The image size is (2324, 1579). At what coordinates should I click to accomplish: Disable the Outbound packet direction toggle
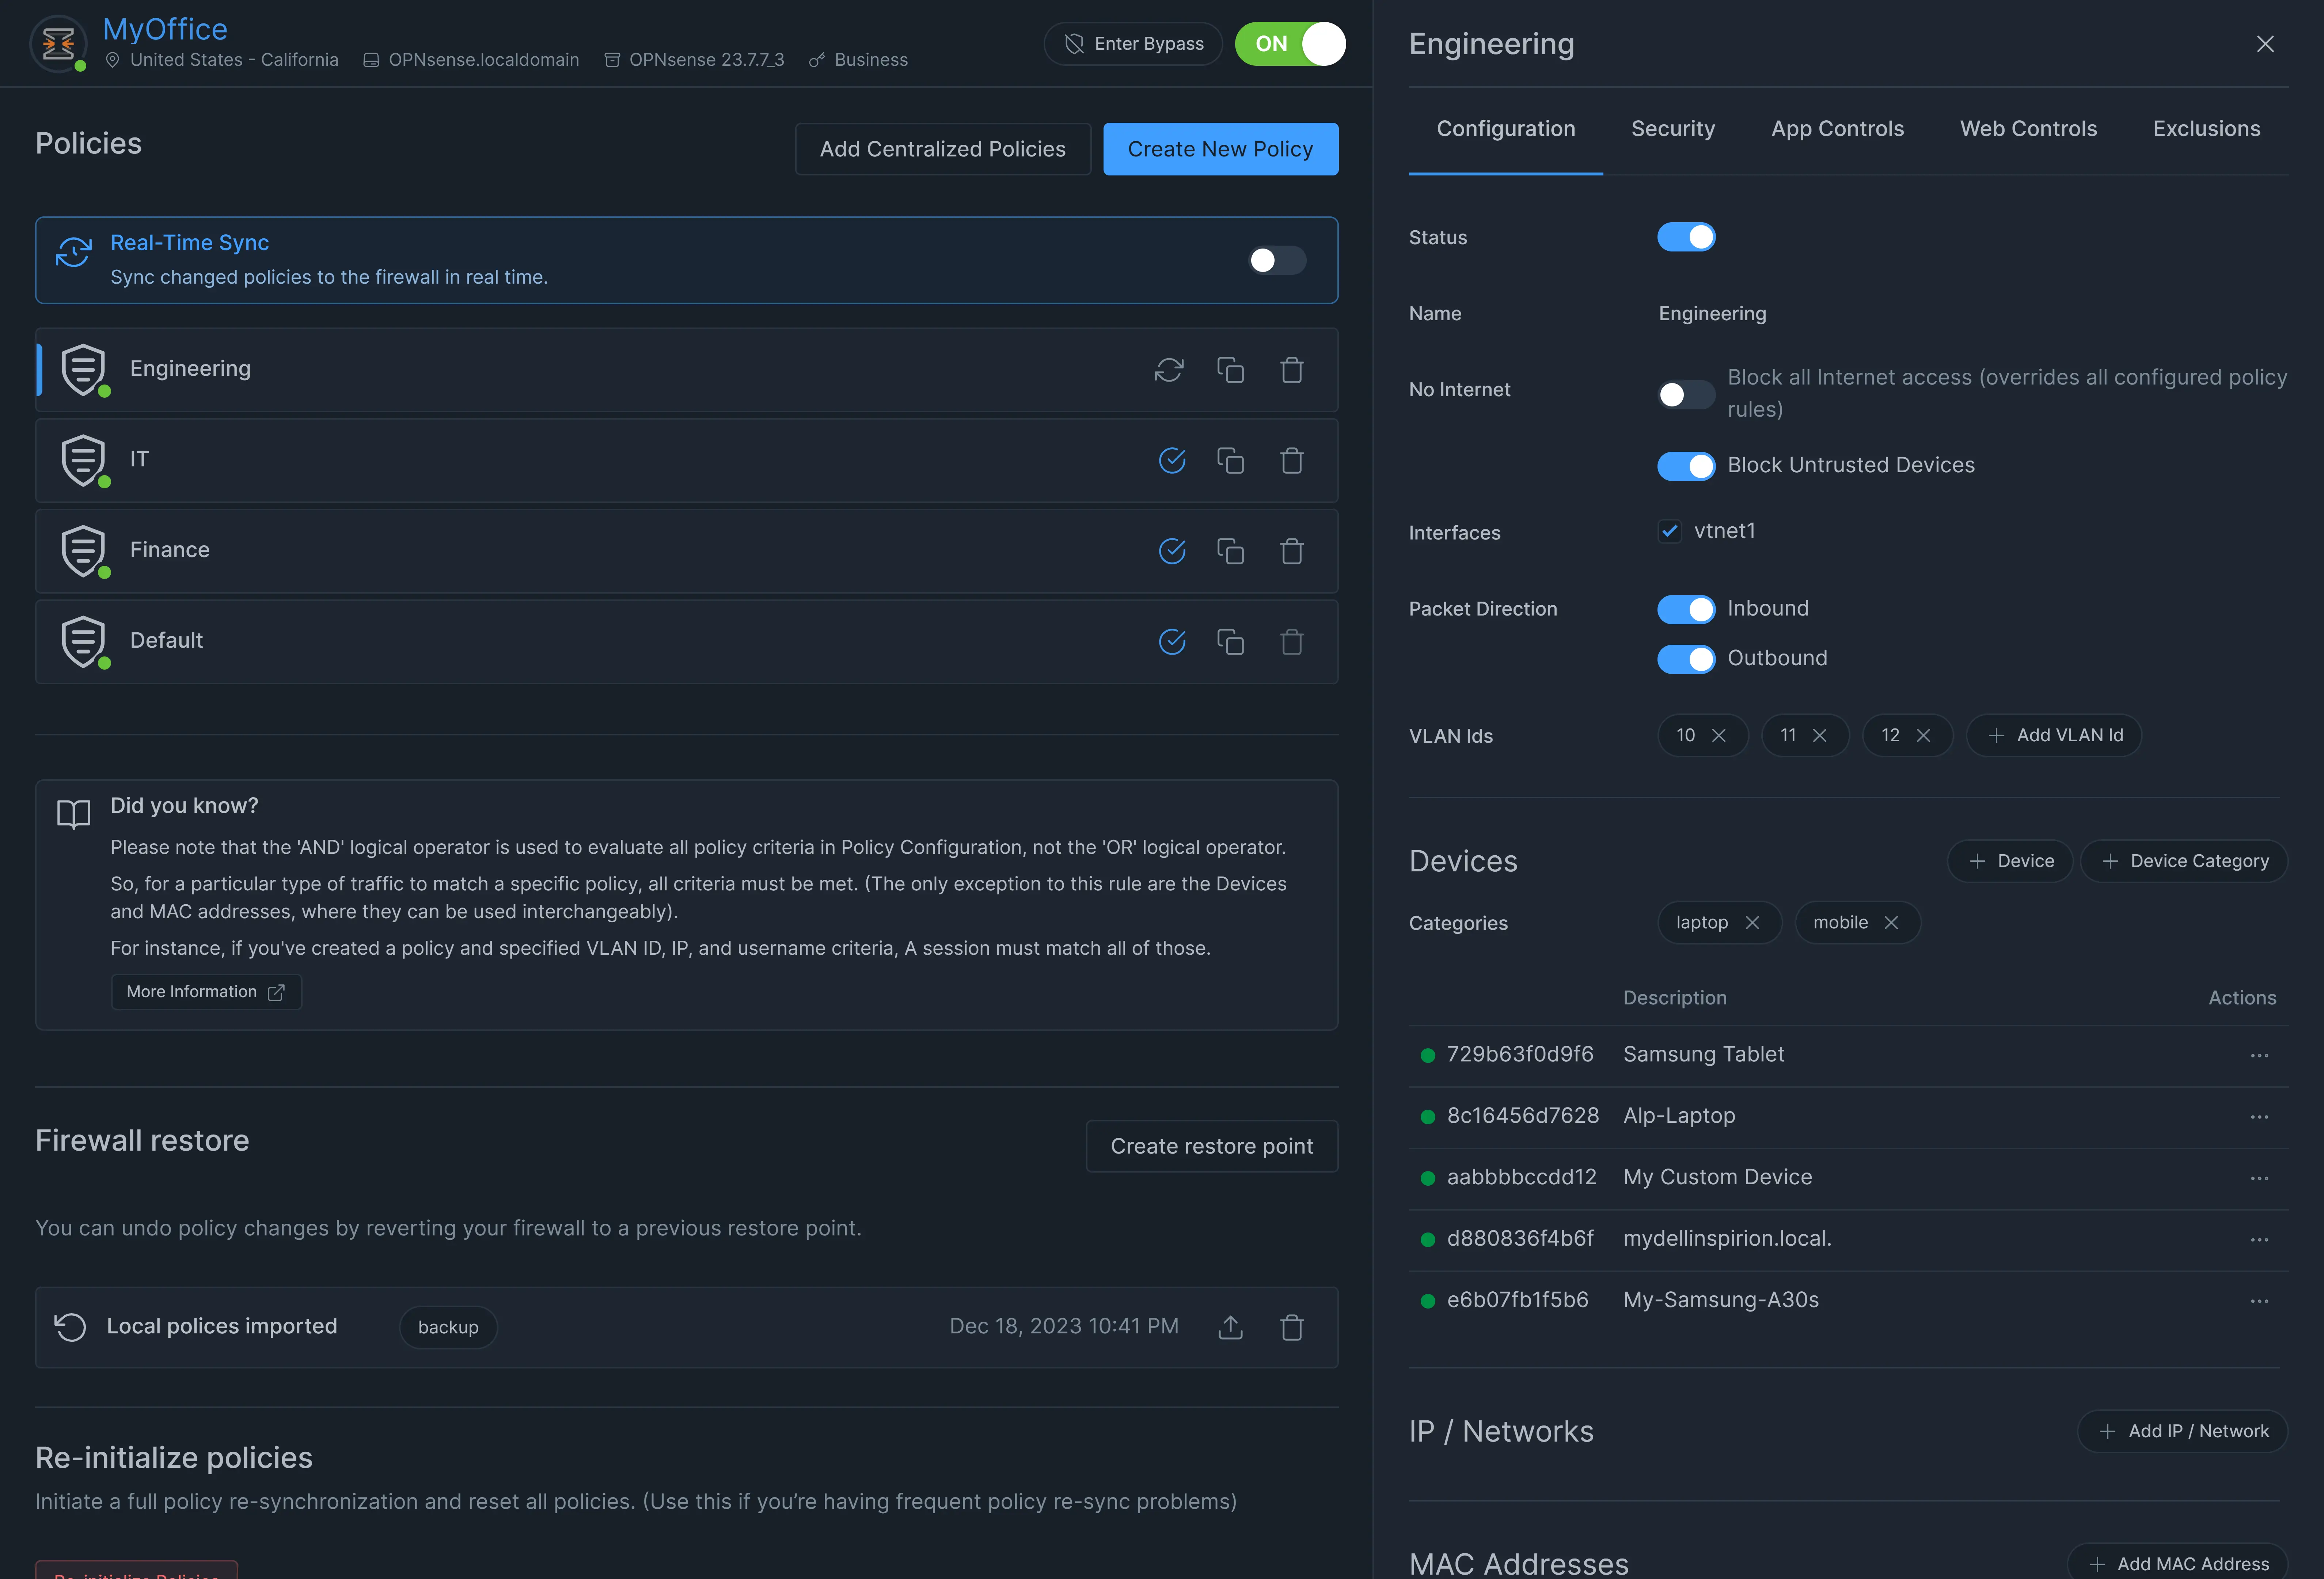click(x=1686, y=658)
